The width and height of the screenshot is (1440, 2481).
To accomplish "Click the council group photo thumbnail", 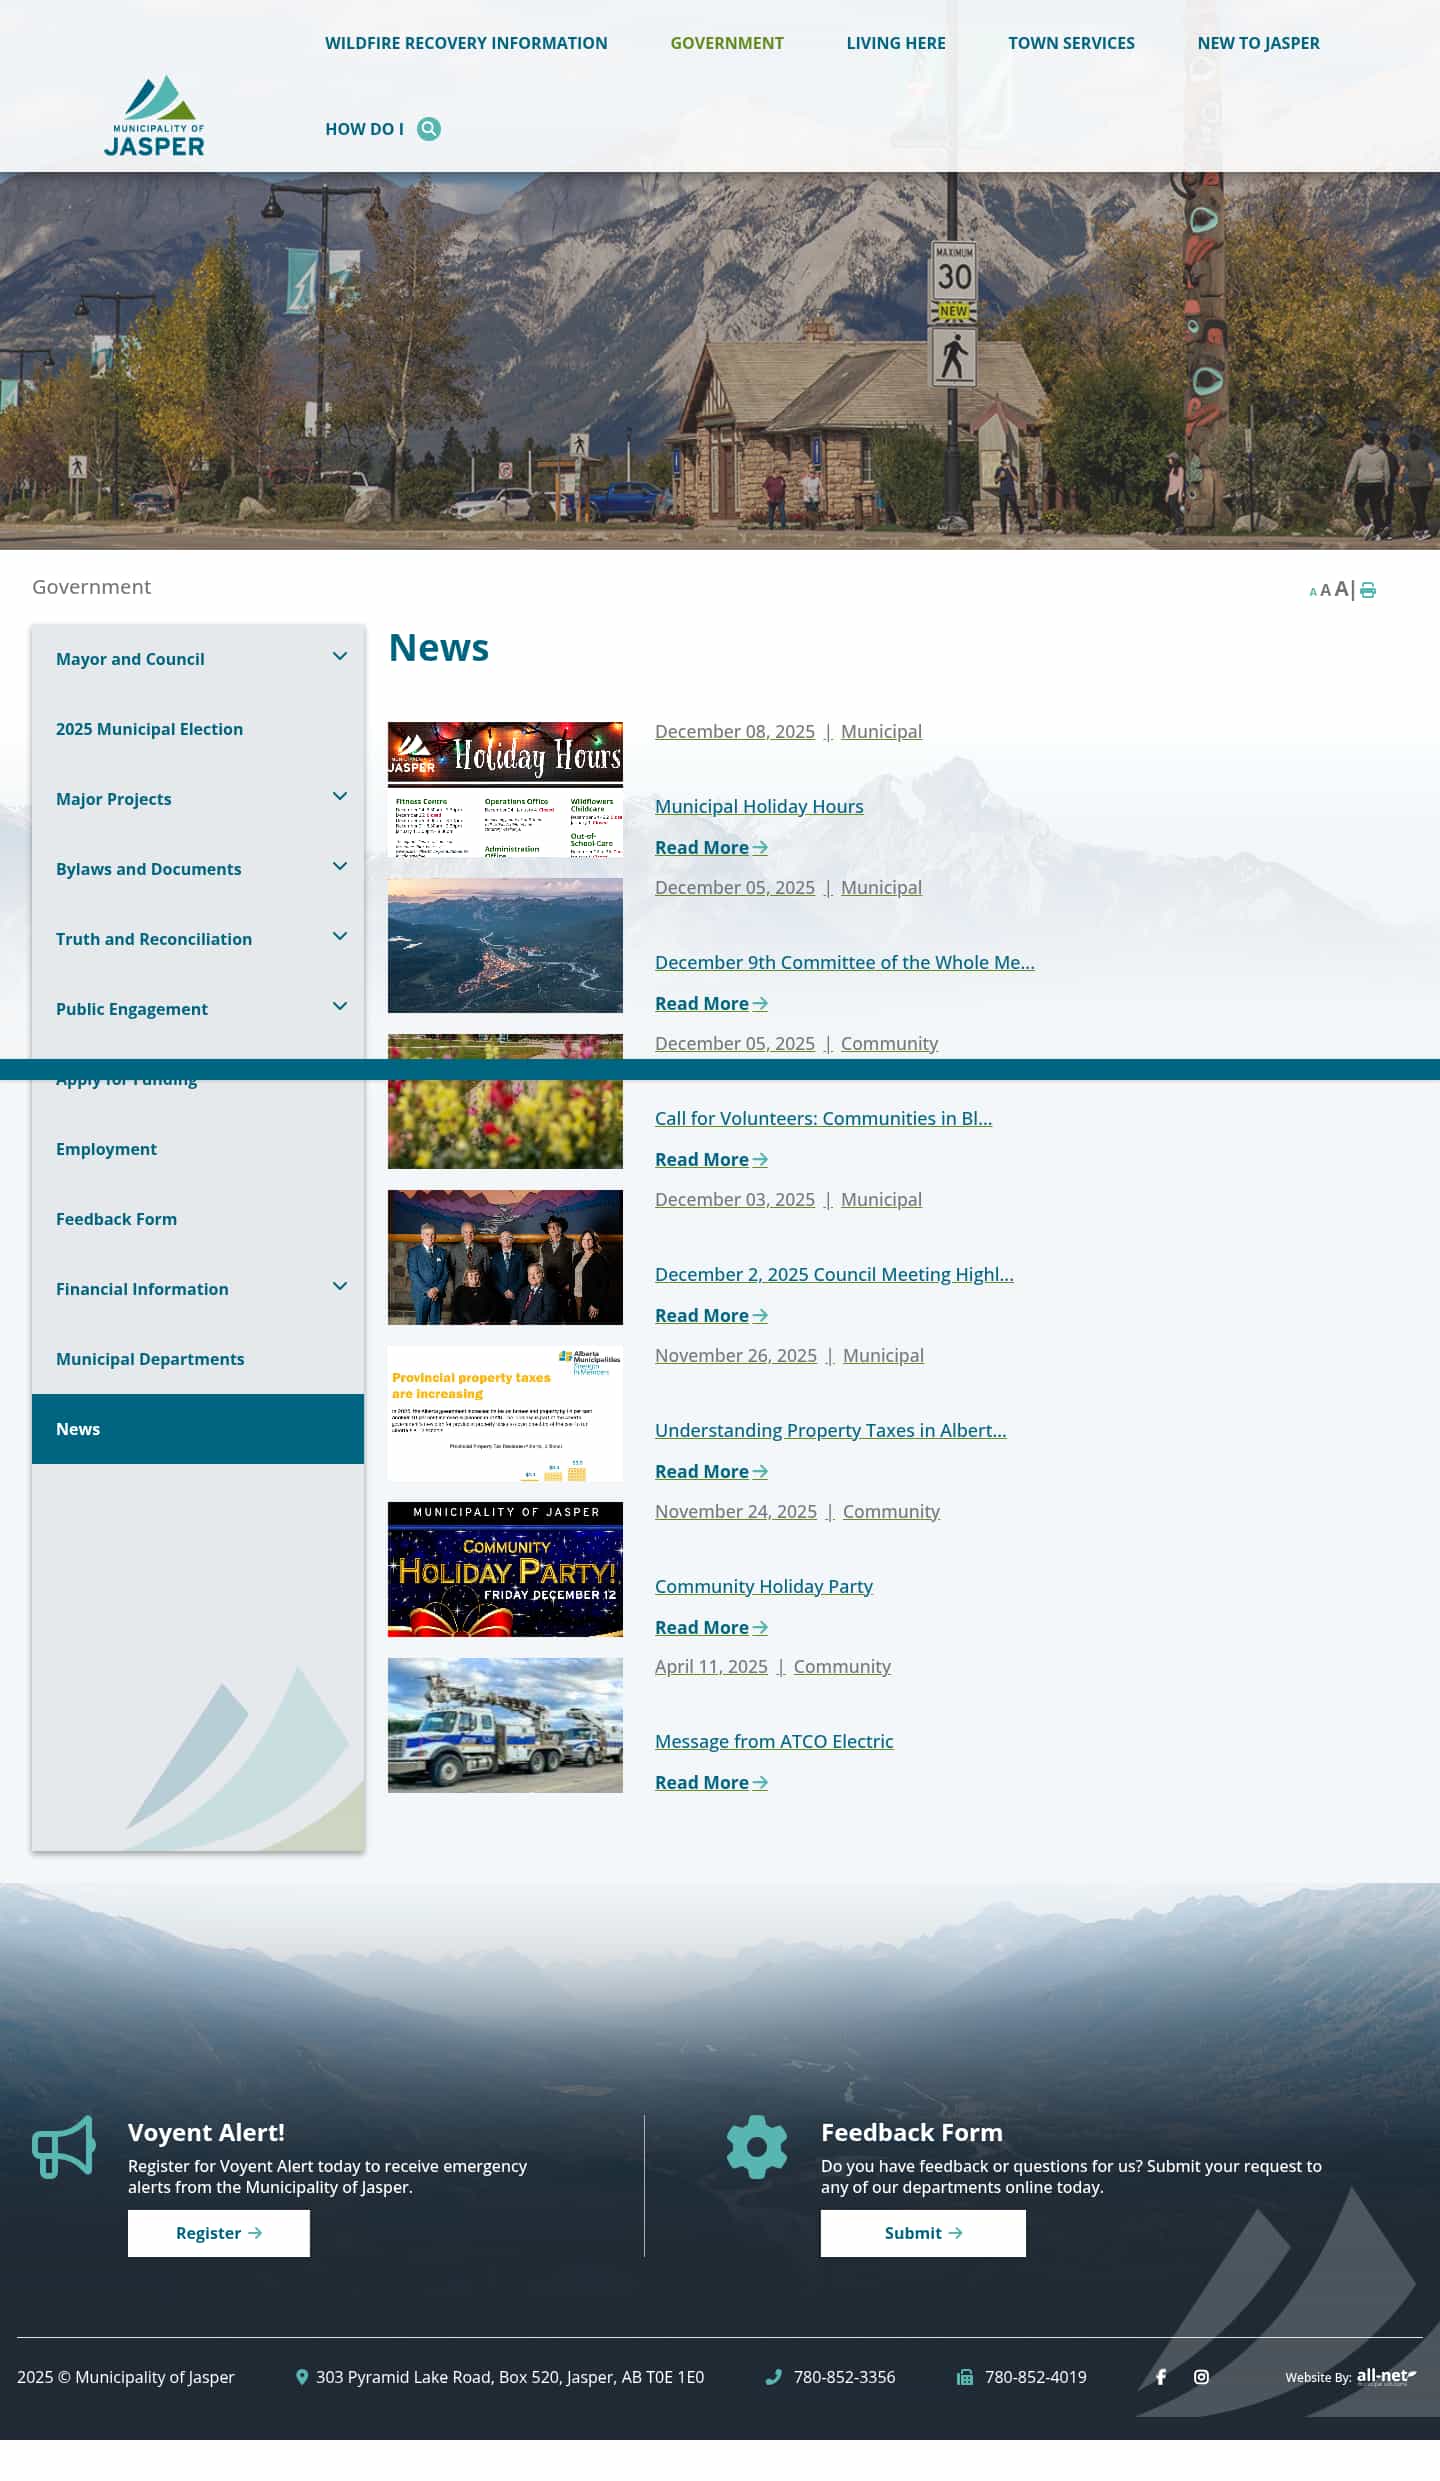I will [505, 1257].
